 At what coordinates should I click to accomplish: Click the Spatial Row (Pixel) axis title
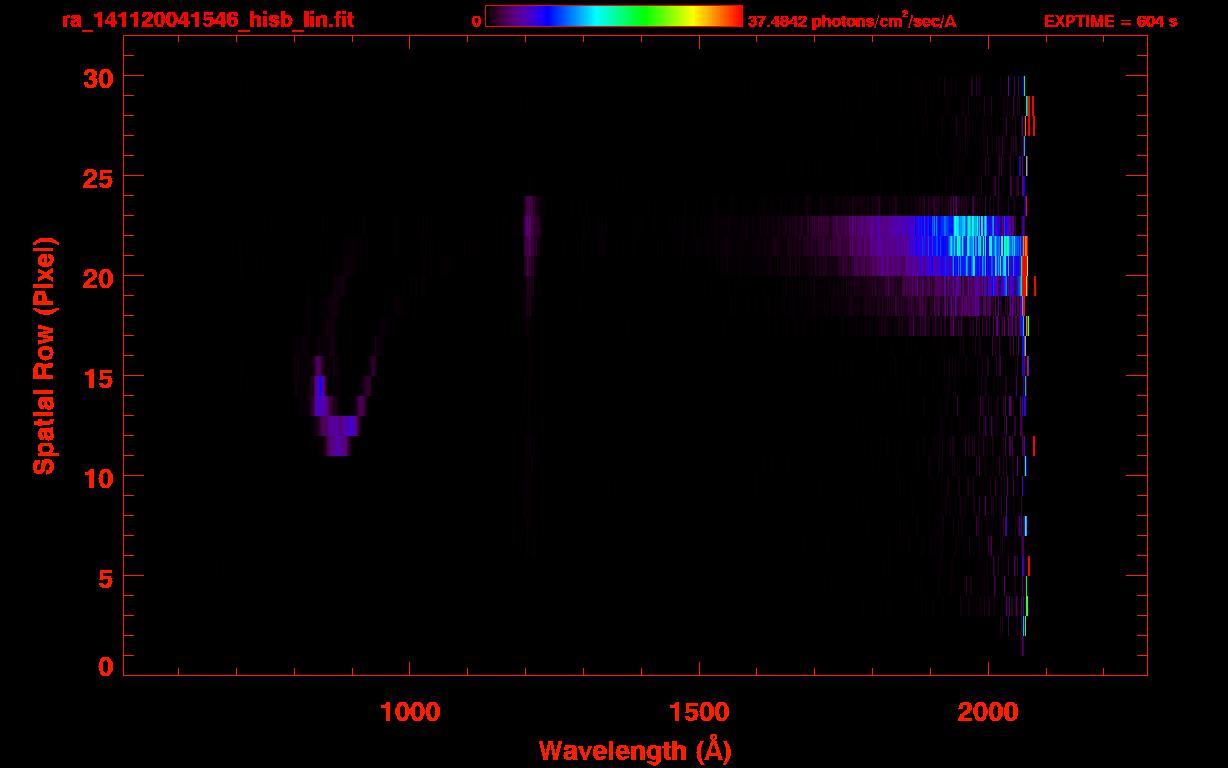coord(44,355)
